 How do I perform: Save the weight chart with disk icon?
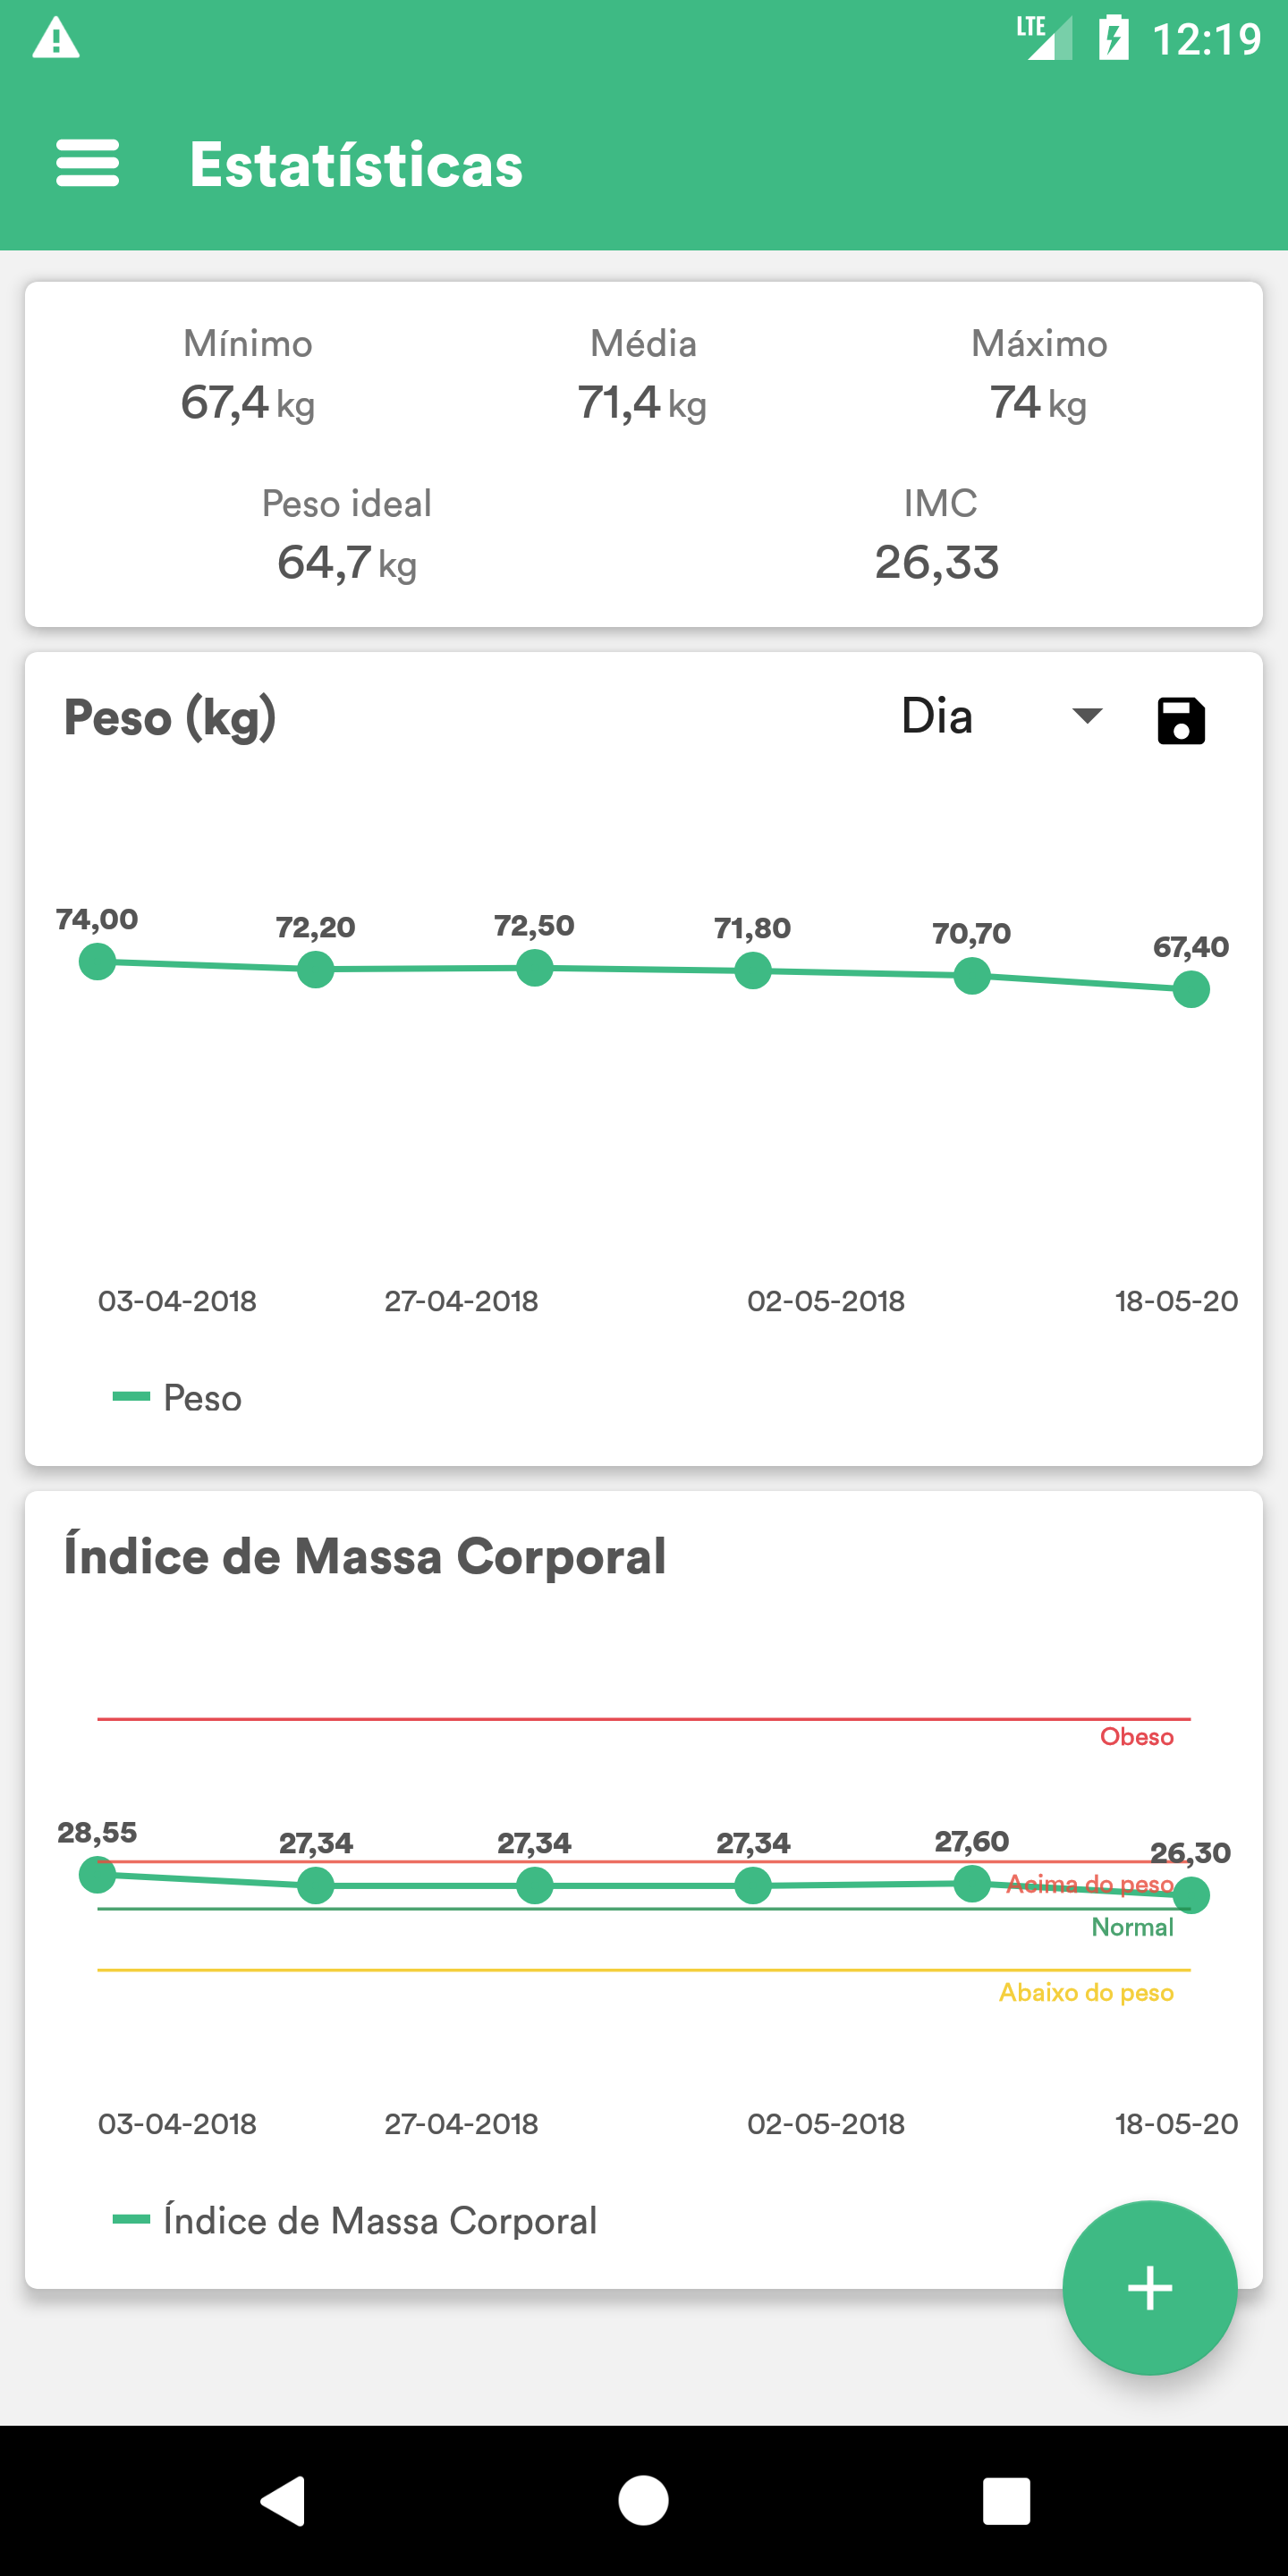tap(1180, 720)
